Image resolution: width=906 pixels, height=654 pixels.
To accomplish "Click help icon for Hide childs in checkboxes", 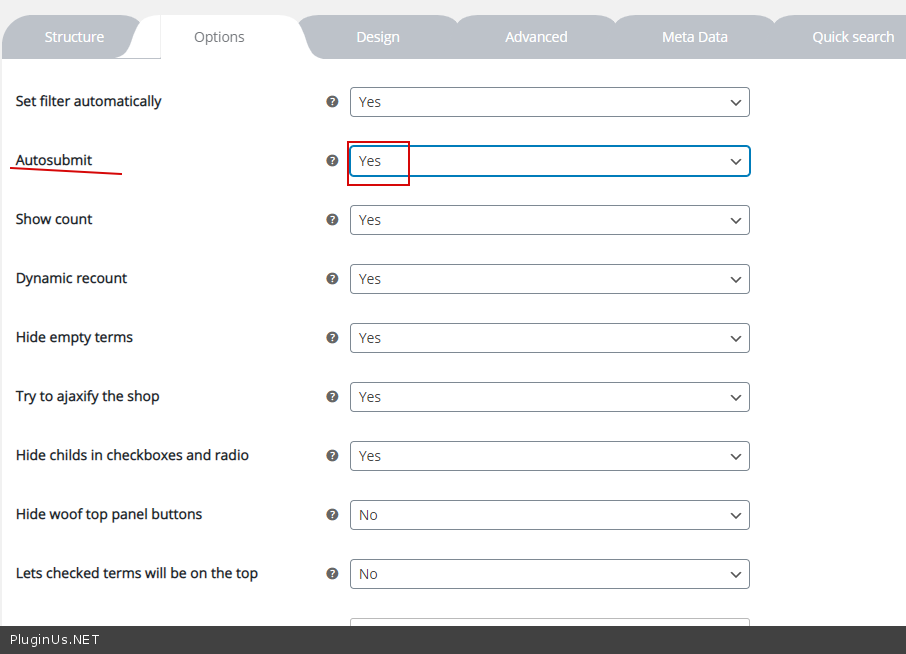I will 332,456.
